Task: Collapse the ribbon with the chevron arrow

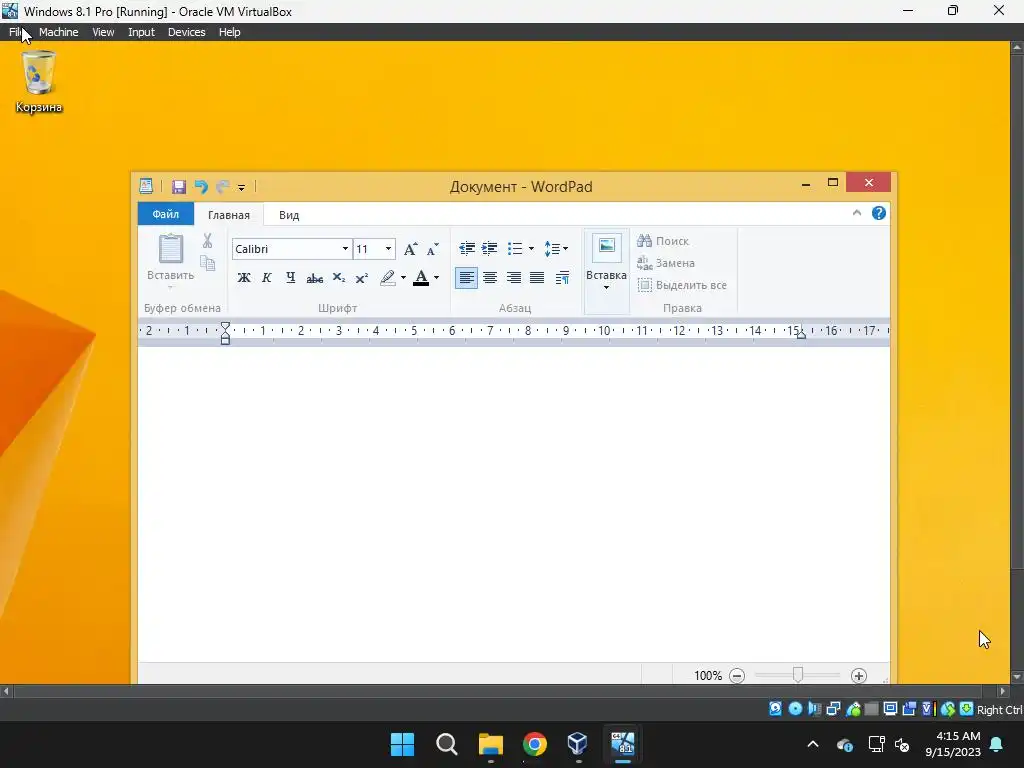Action: 857,213
